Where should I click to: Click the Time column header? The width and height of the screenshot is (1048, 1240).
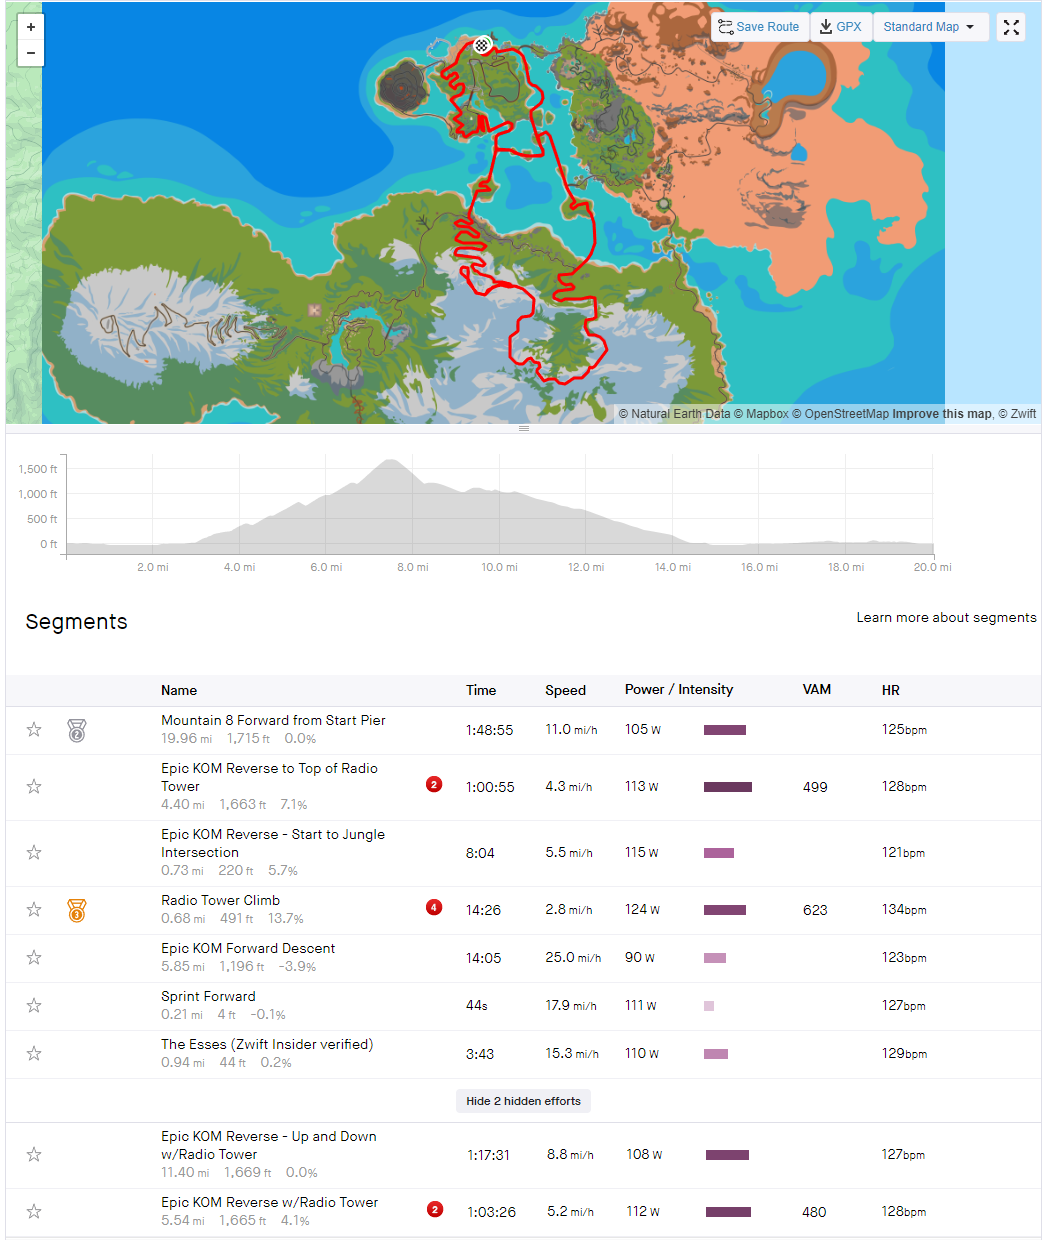(x=481, y=690)
